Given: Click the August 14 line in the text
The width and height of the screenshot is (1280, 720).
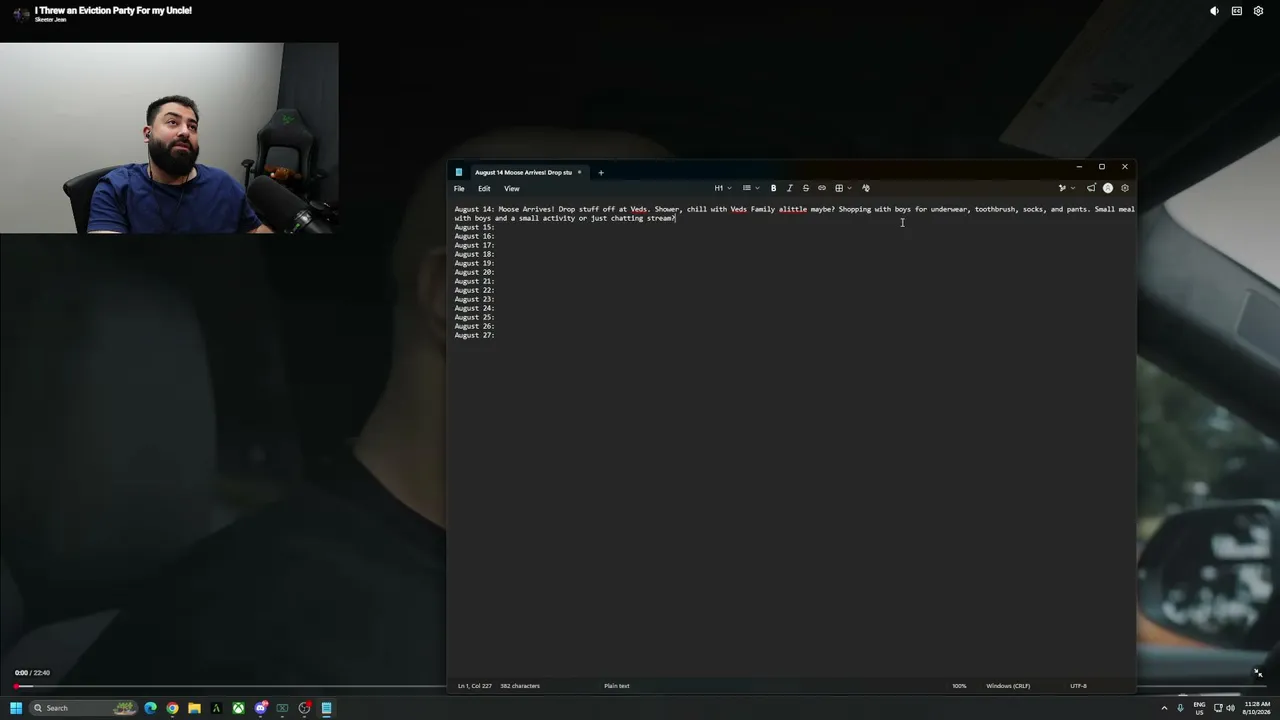Looking at the screenshot, I should (795, 213).
